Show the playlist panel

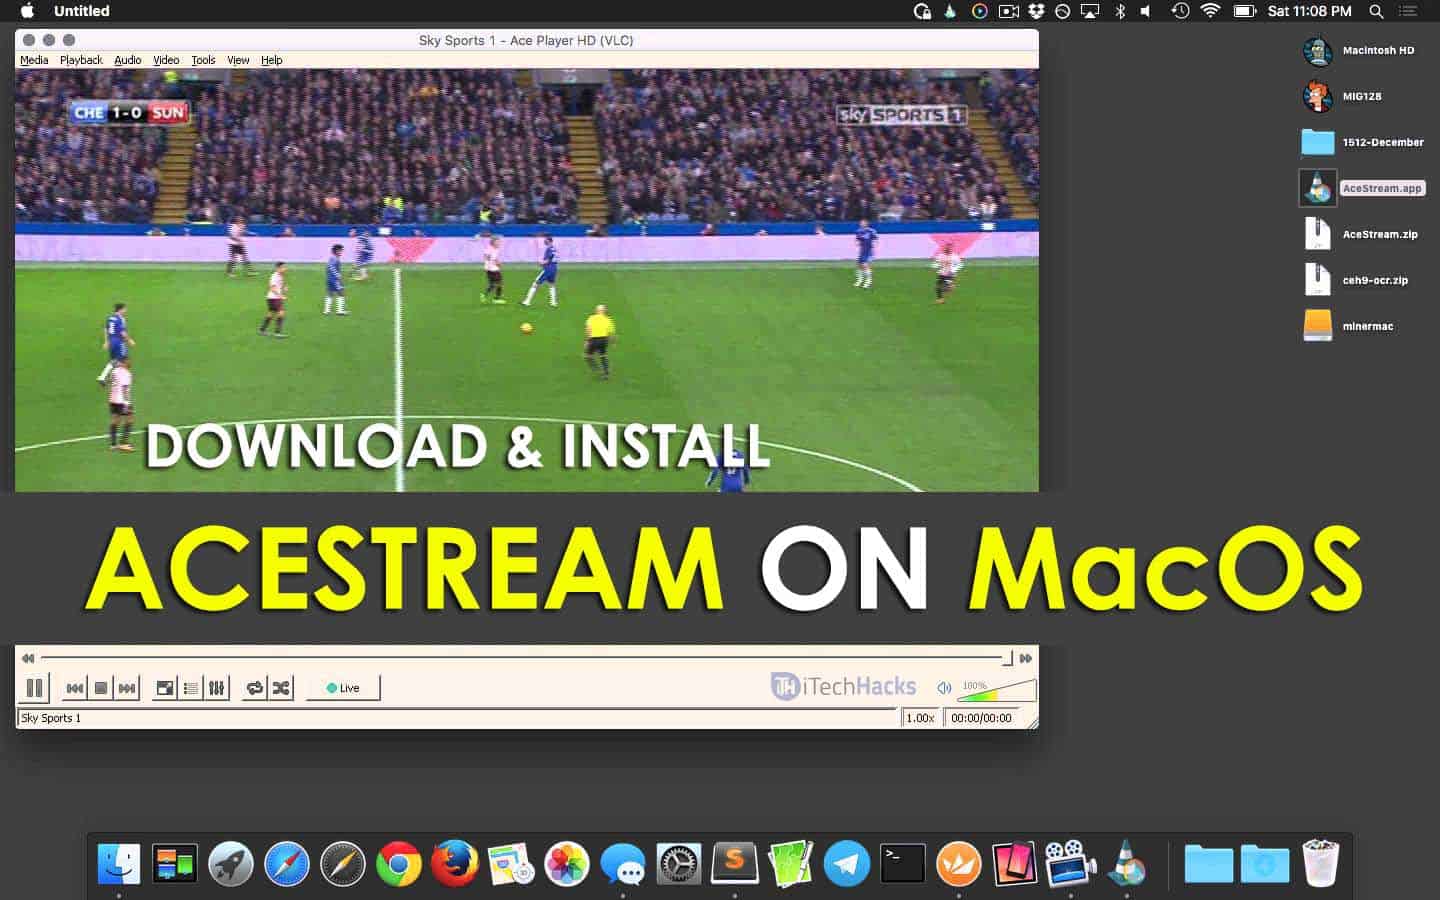pos(191,688)
